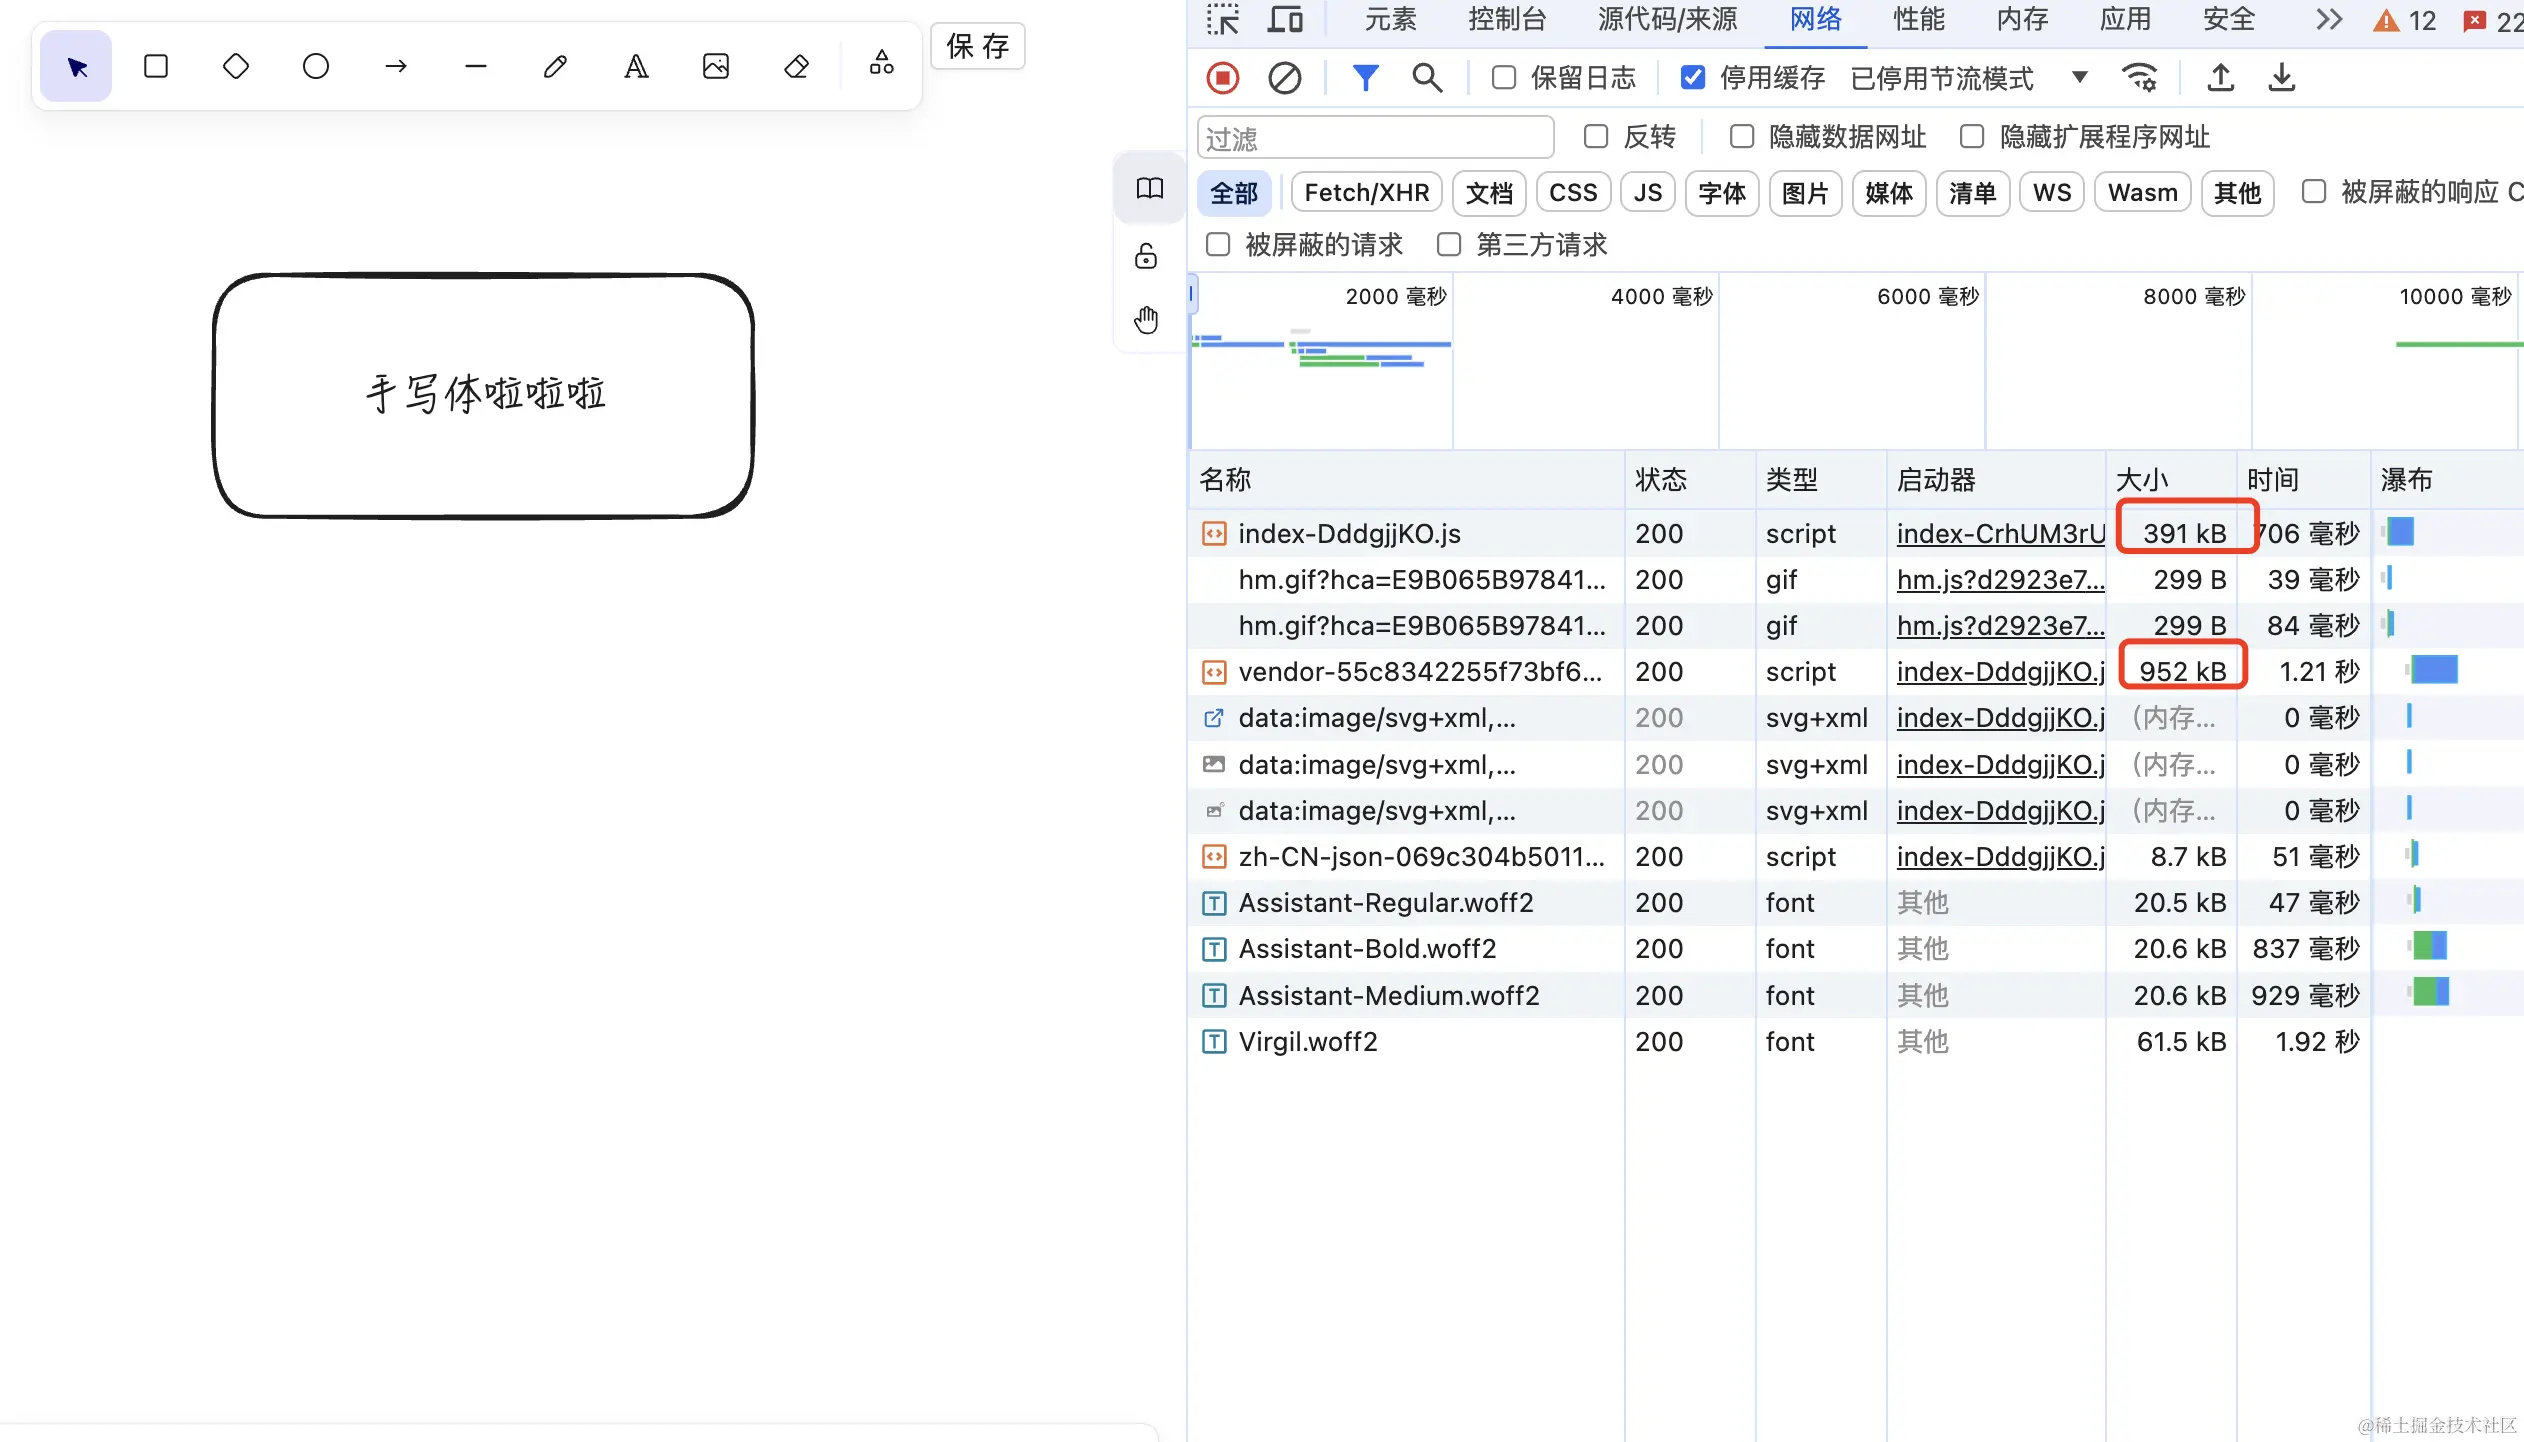Screen dimensions: 2524x1442
Task: Enable the 保留日志 checkbox
Action: click(x=1504, y=78)
